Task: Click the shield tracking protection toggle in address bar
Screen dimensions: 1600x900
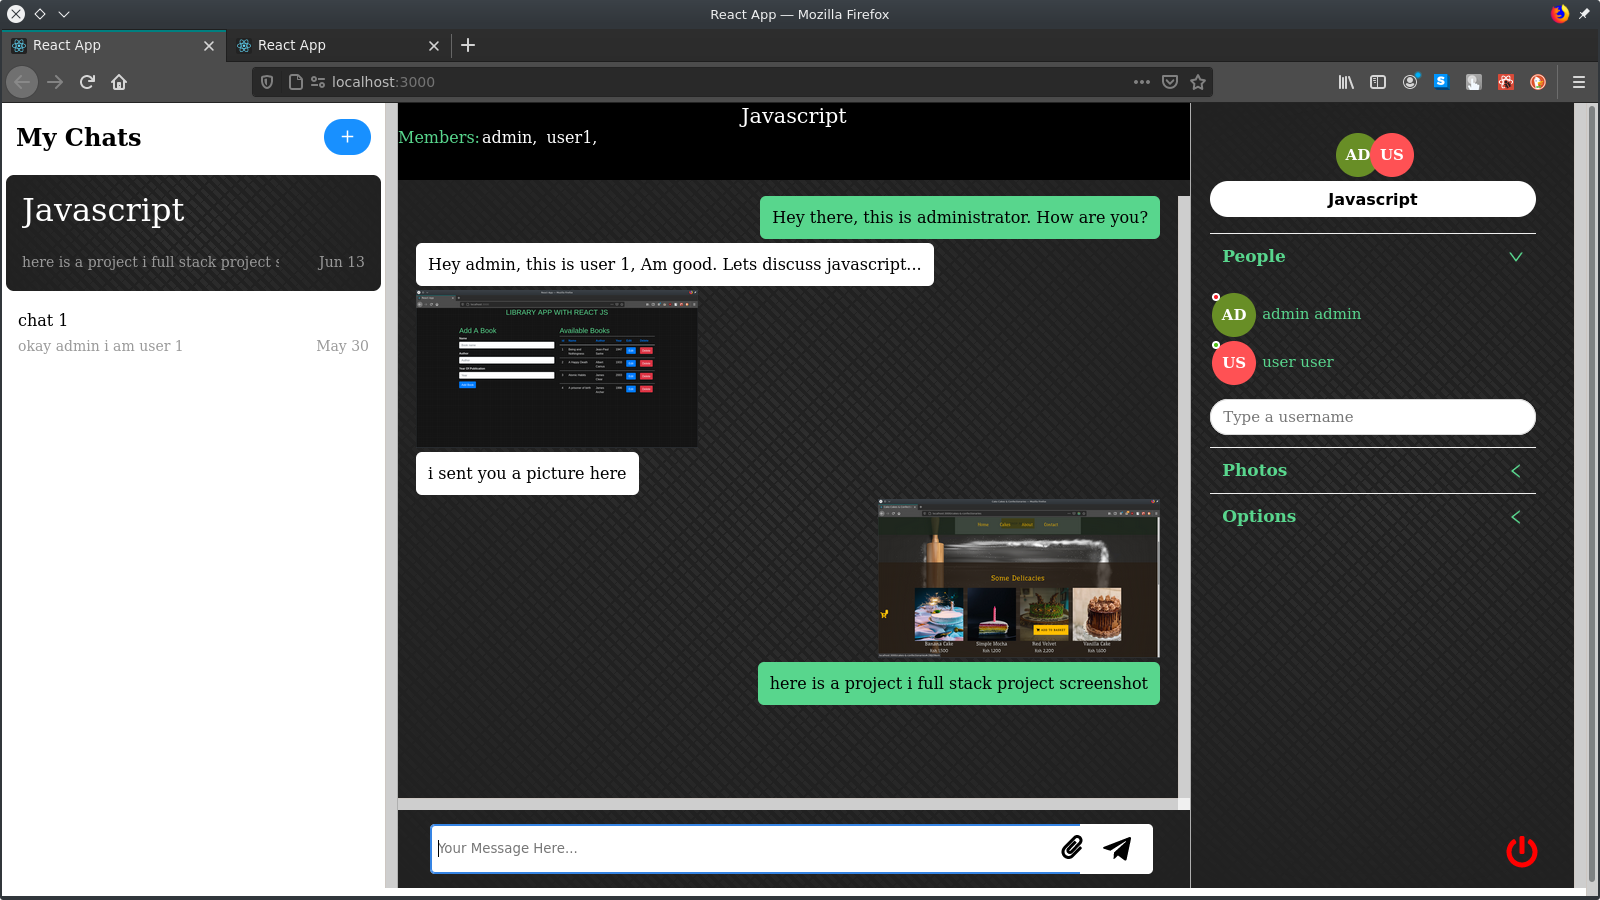Action: (266, 82)
